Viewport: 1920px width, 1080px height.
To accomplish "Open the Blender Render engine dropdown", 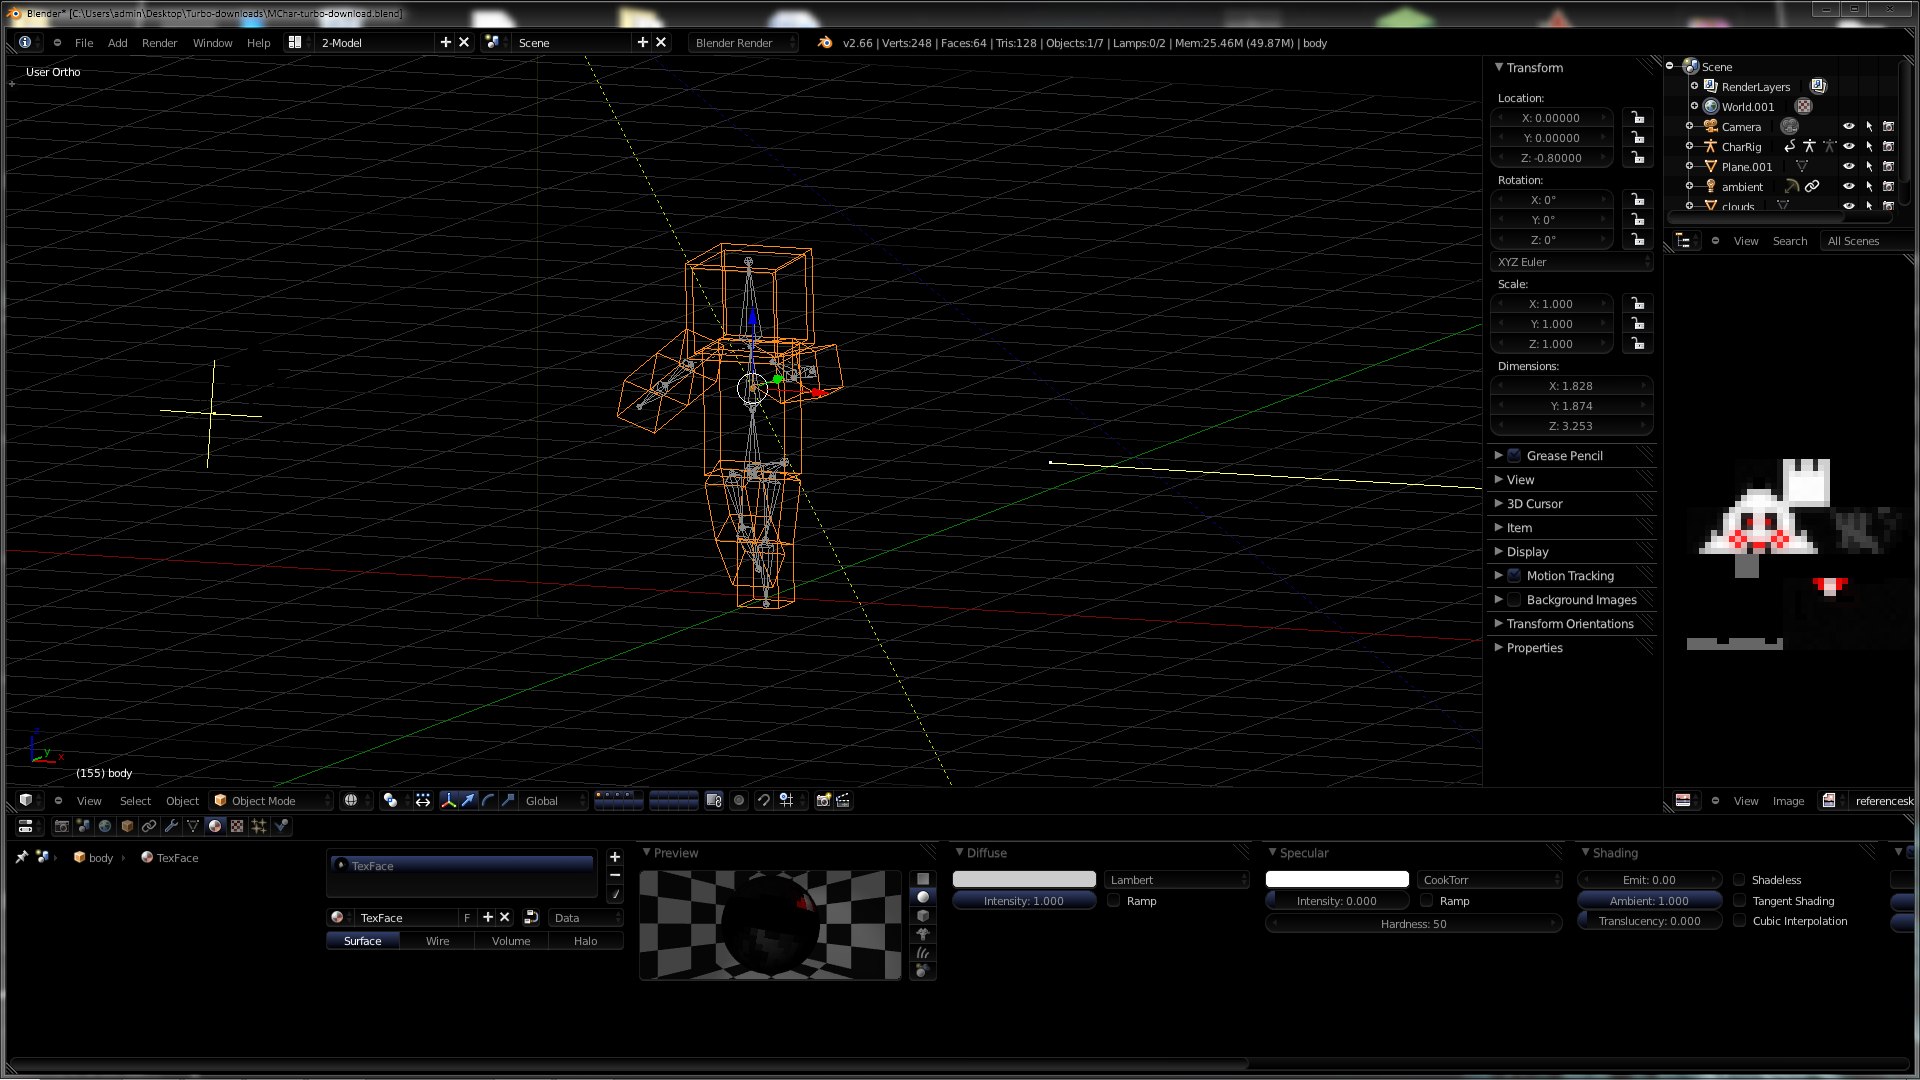I will pyautogui.click(x=742, y=42).
